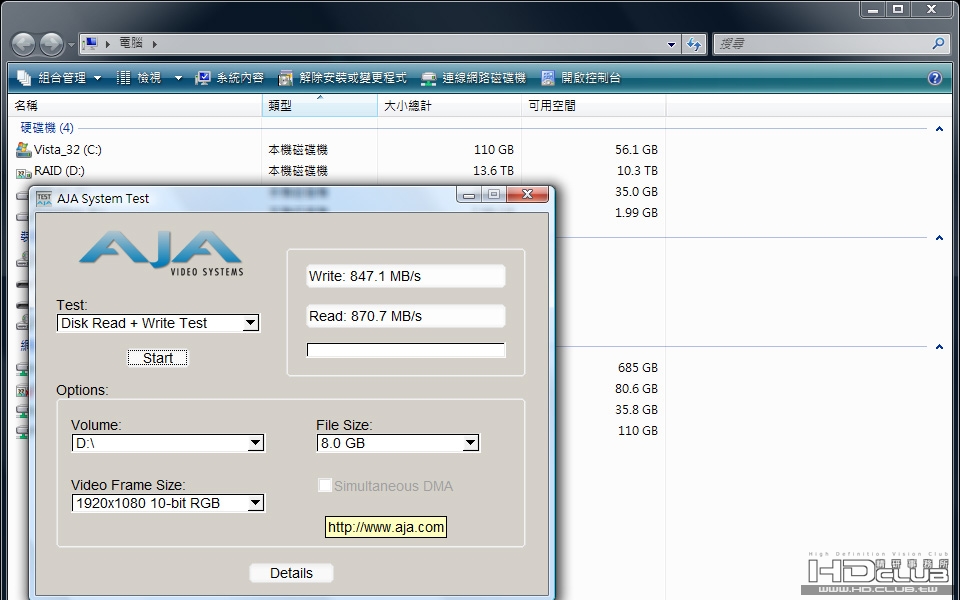Click the Forward arrow button in Explorer
The height and width of the screenshot is (600, 960).
click(x=51, y=44)
